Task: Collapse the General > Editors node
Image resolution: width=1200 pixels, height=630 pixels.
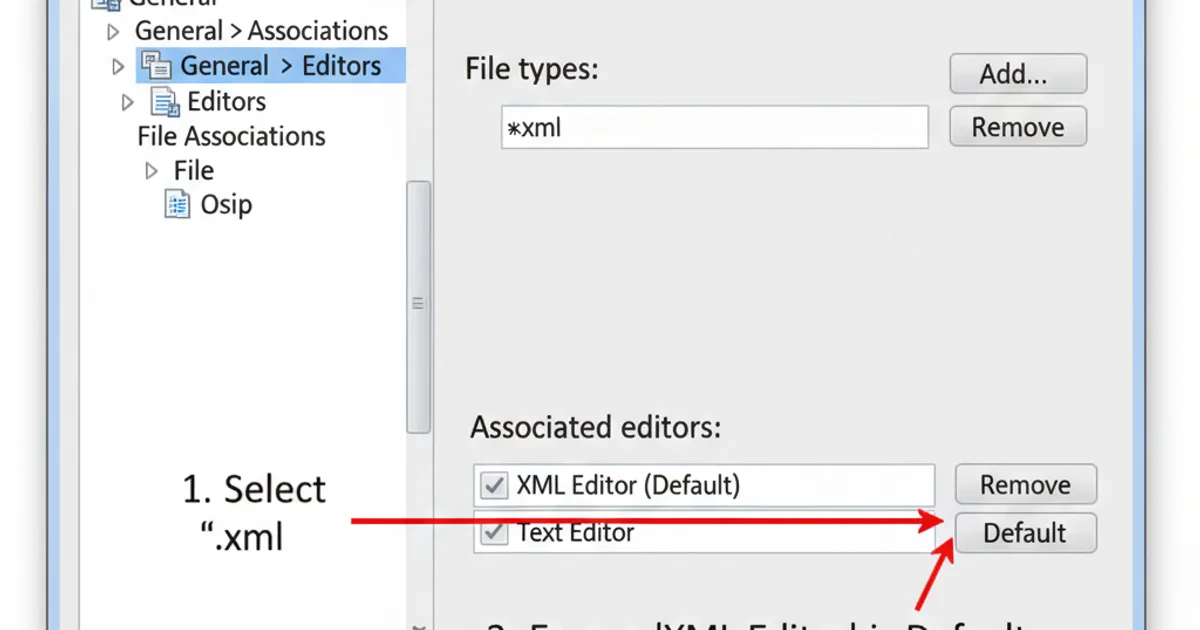Action: 120,64
